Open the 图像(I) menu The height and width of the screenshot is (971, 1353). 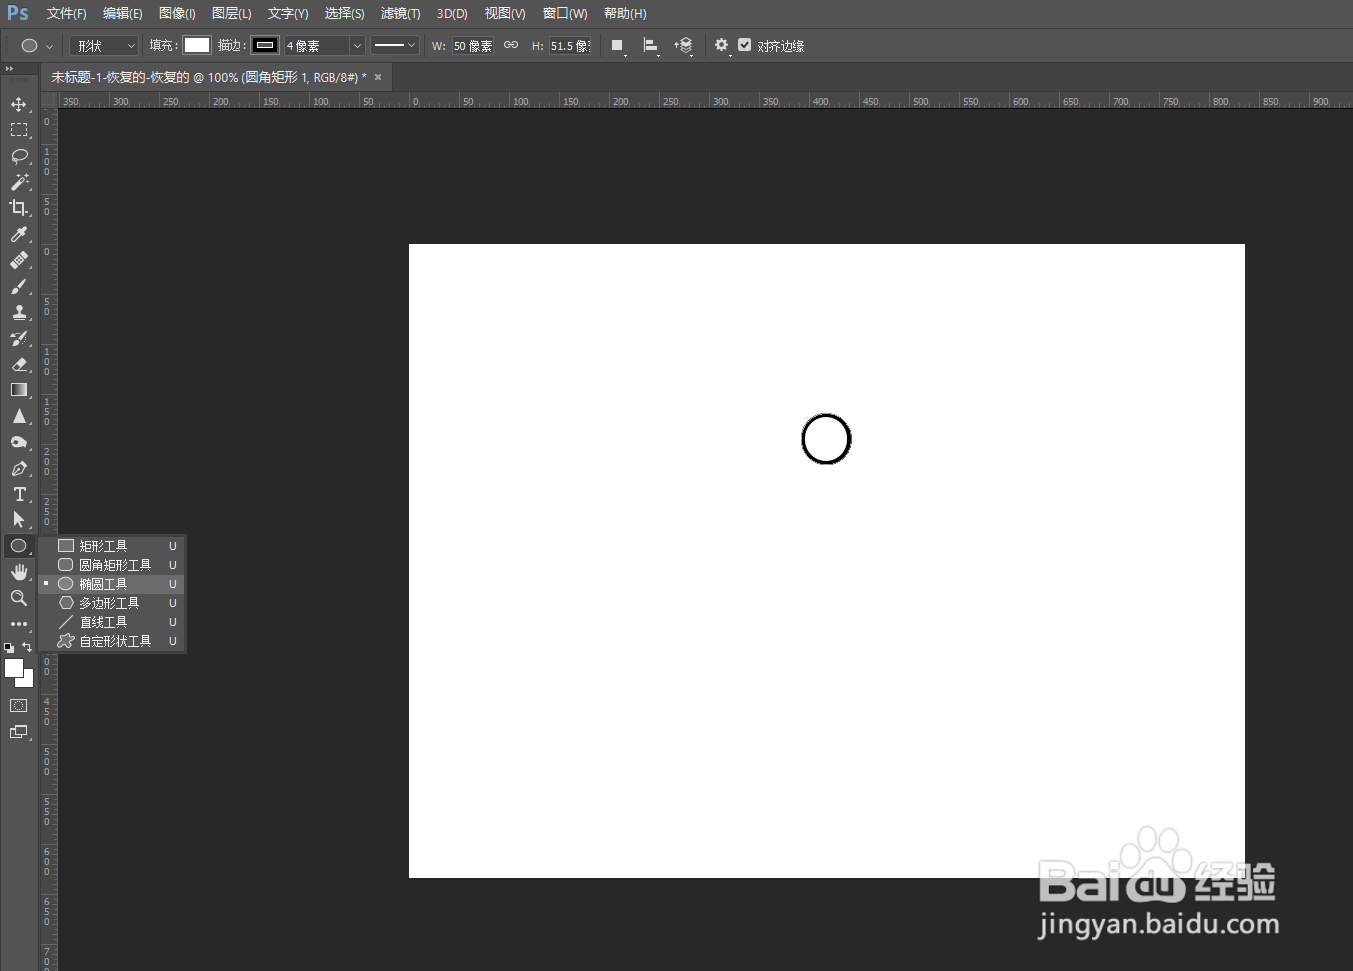(177, 14)
